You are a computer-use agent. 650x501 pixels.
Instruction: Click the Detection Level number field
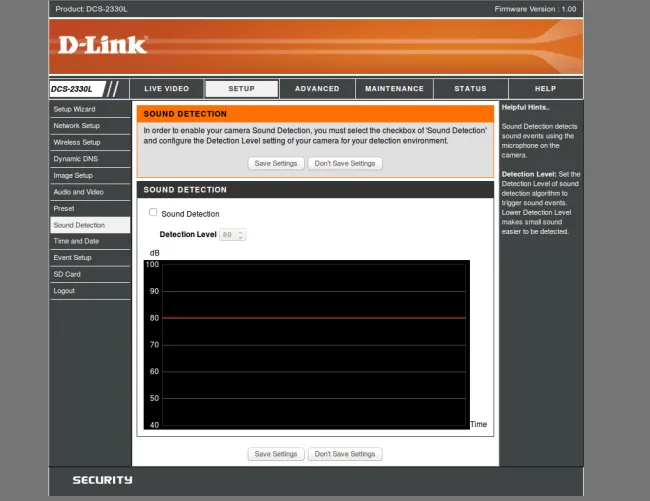point(233,235)
